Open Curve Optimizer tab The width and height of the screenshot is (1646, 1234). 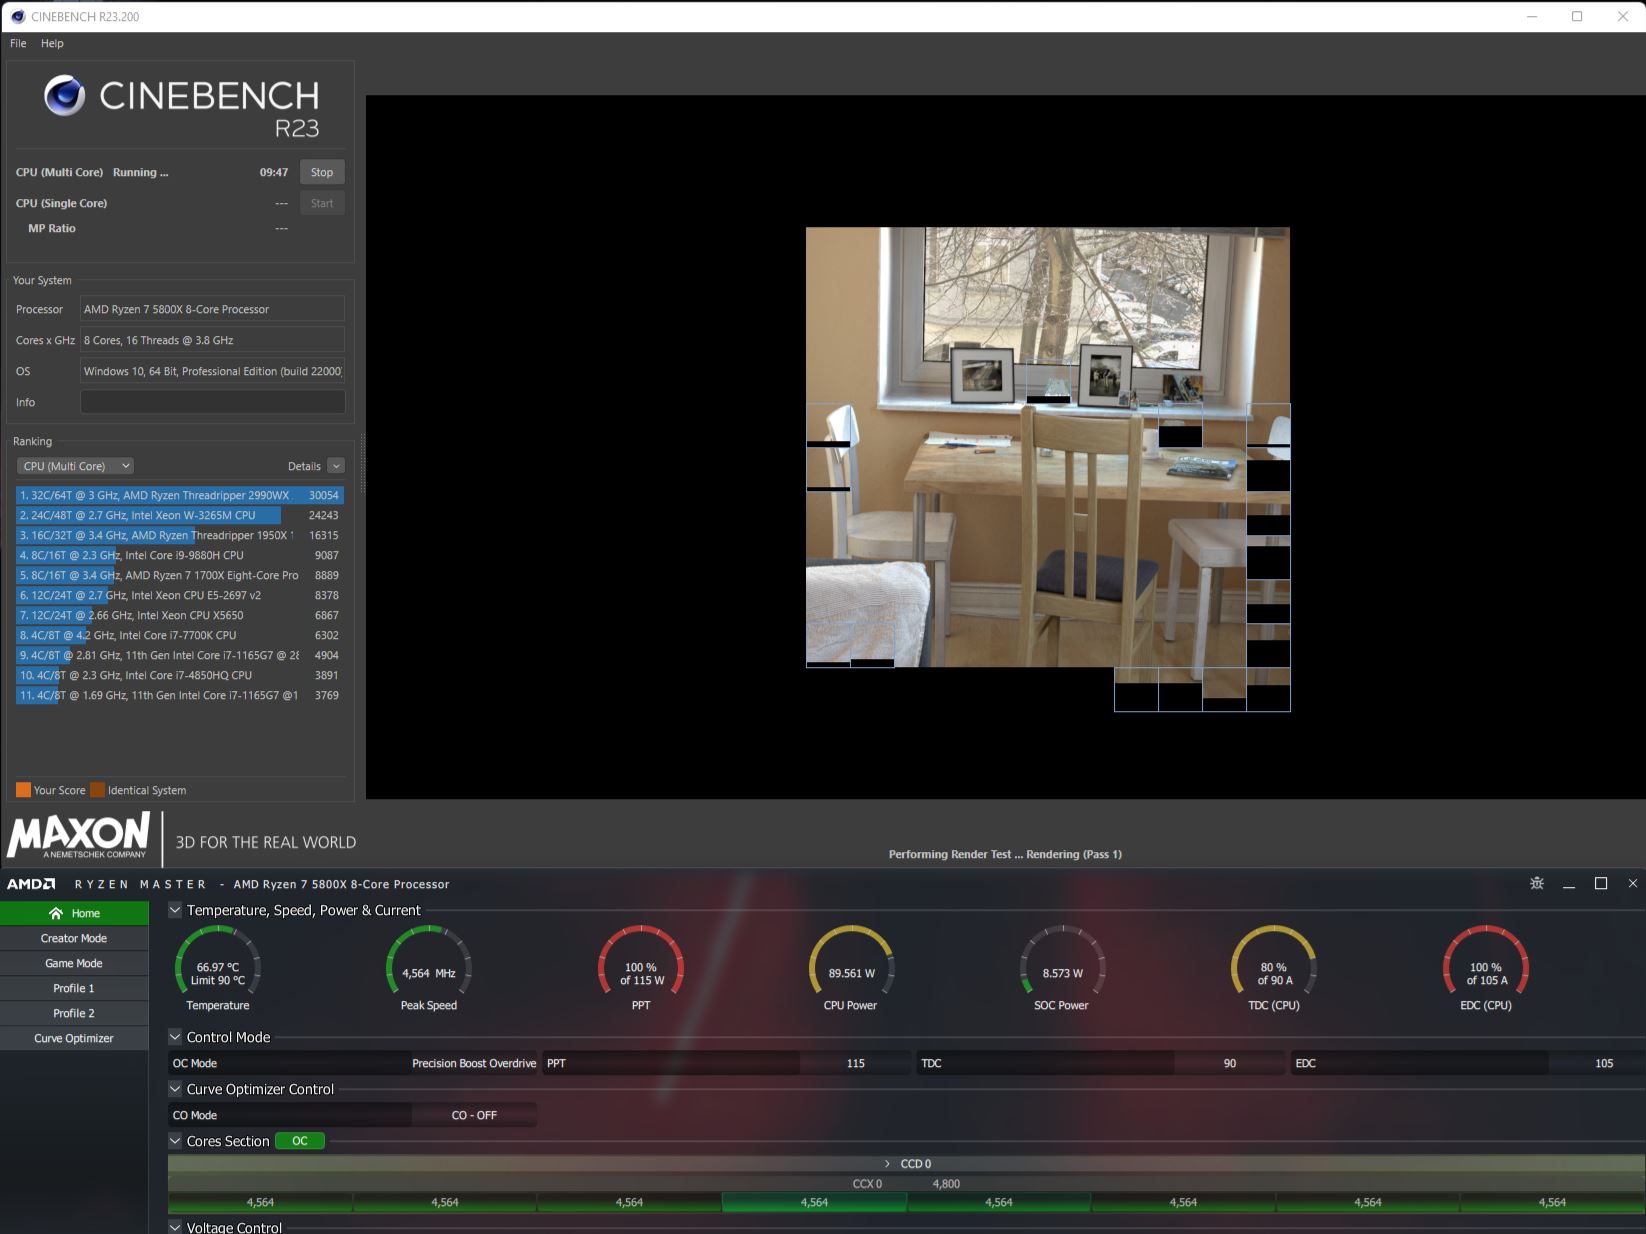tap(74, 1038)
